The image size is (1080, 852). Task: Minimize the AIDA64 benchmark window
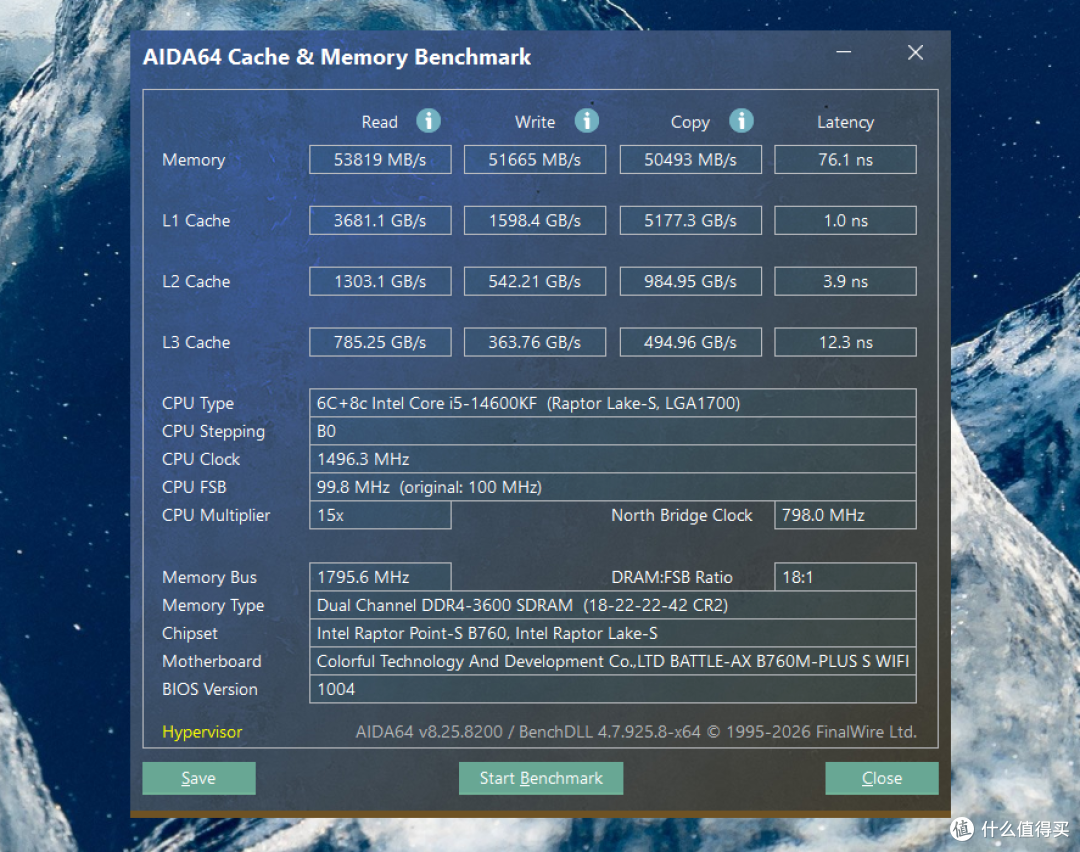[x=844, y=52]
